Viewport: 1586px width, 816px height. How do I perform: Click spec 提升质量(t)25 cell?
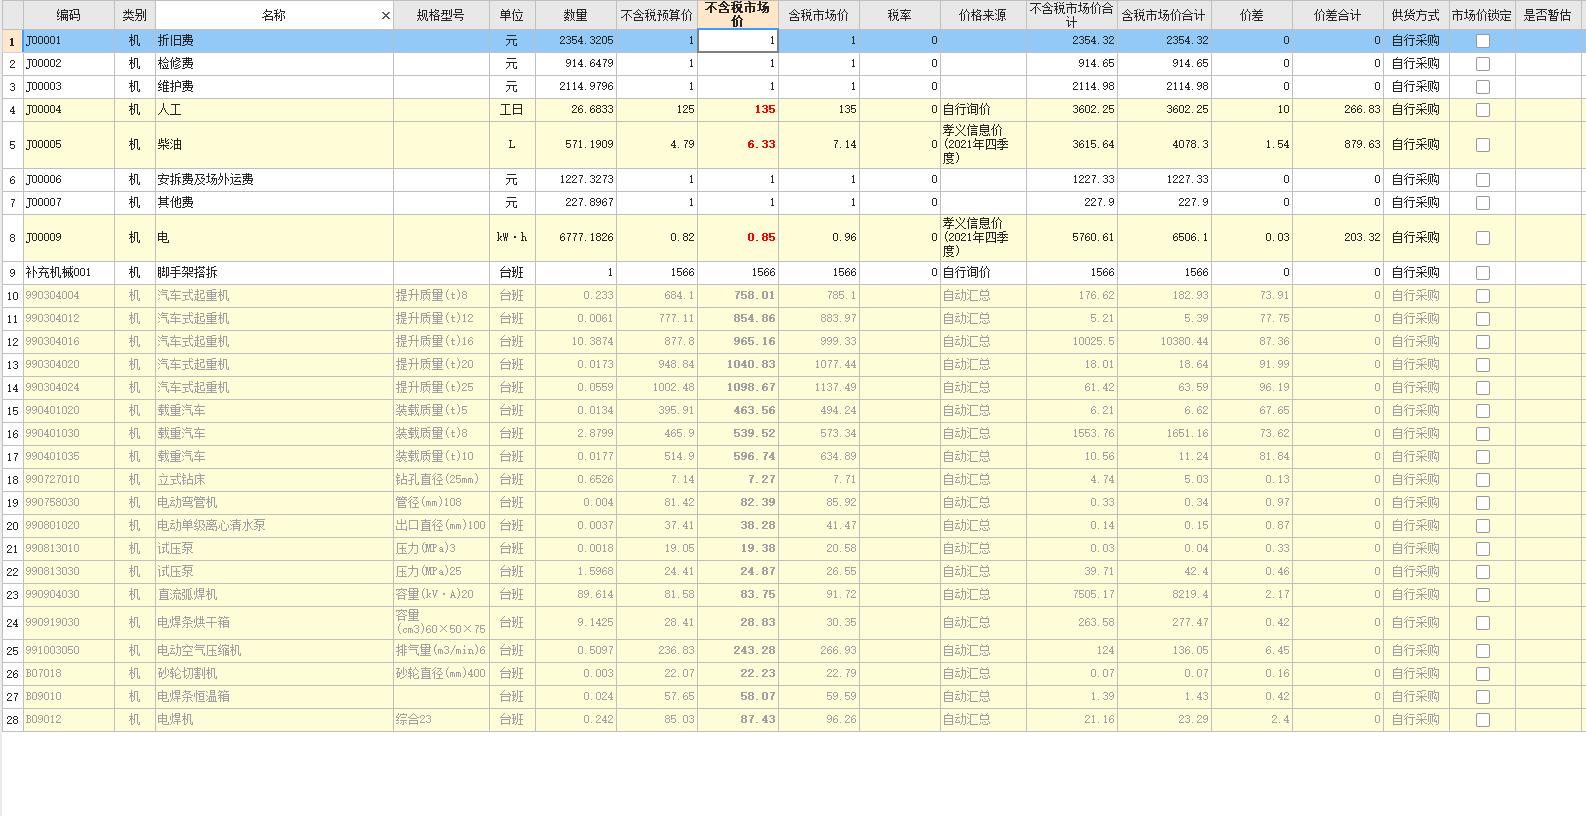441,388
